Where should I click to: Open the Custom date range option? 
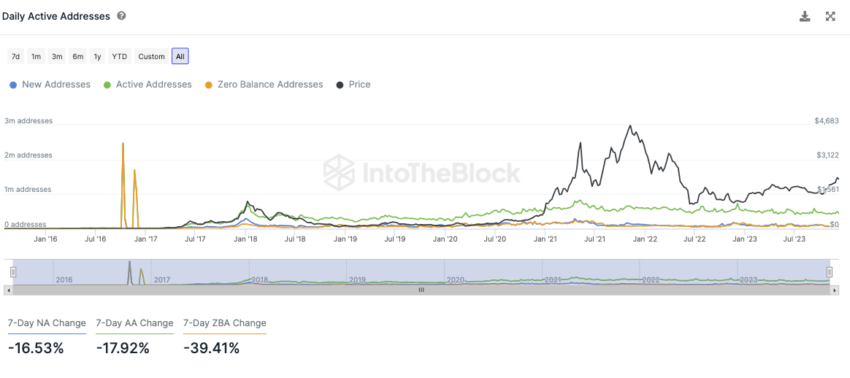(x=151, y=56)
